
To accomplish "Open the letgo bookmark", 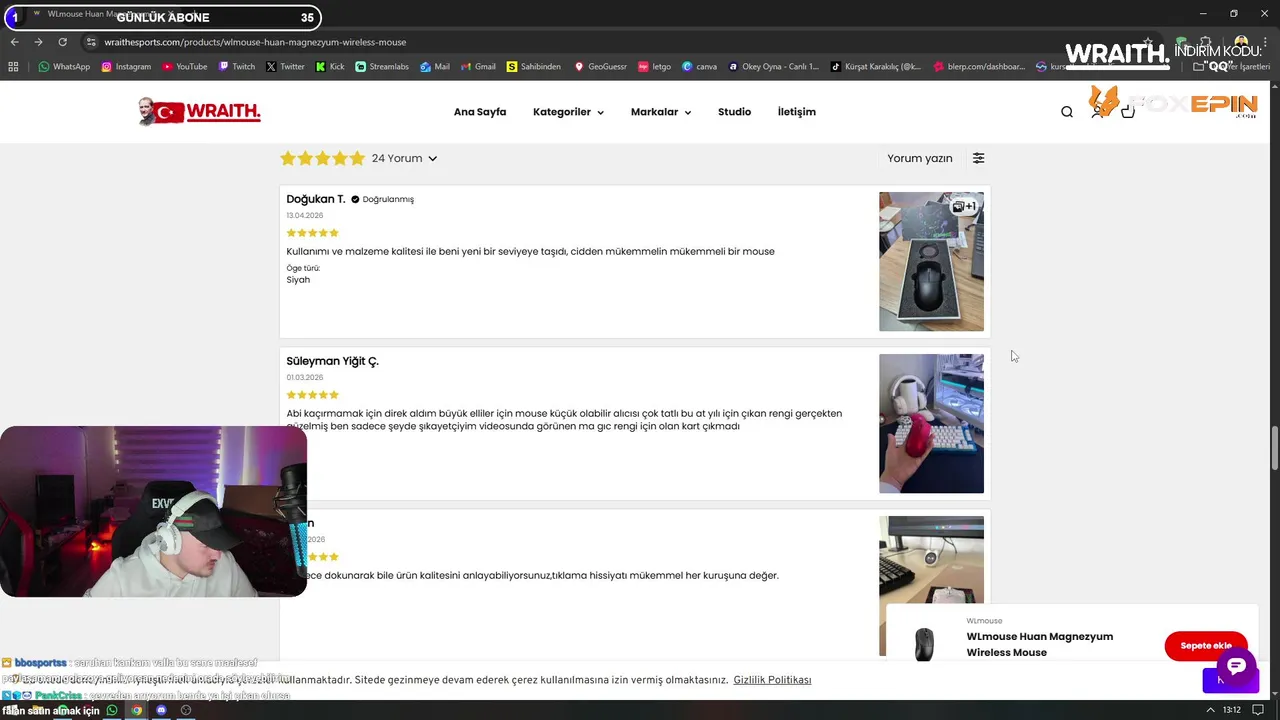I will 654,67.
